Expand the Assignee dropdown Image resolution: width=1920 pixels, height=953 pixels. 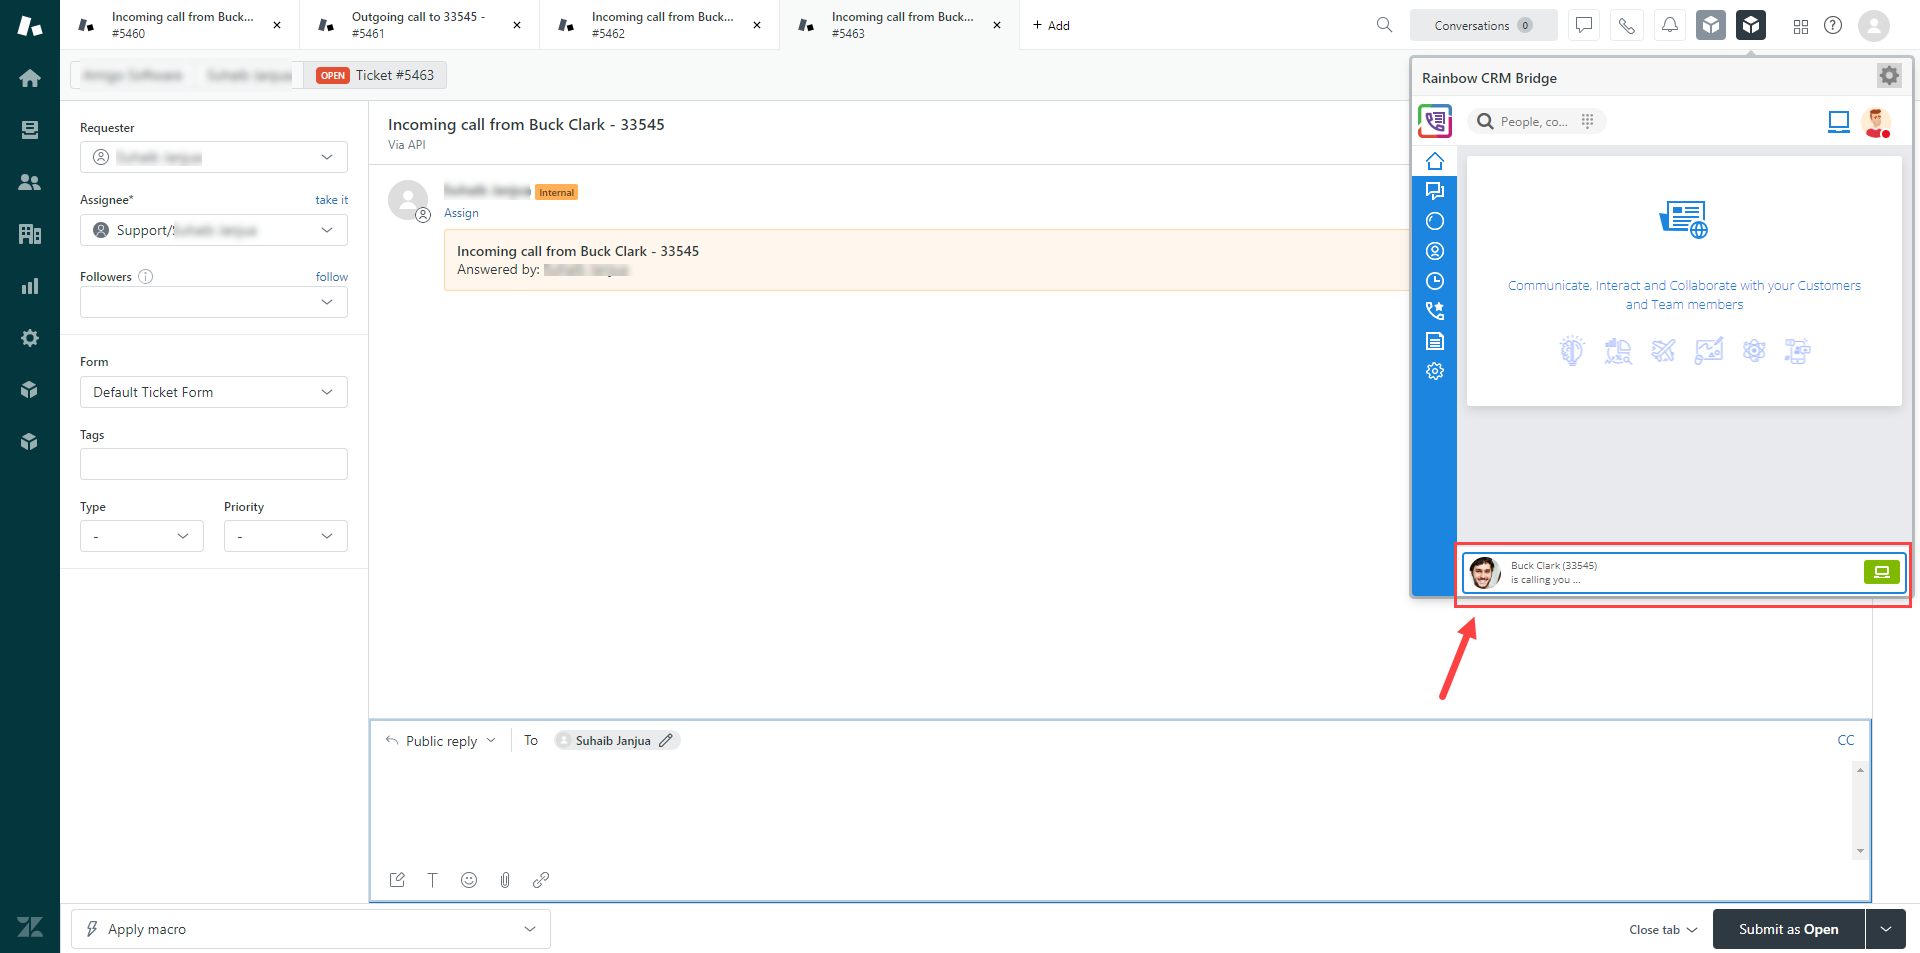click(x=214, y=230)
